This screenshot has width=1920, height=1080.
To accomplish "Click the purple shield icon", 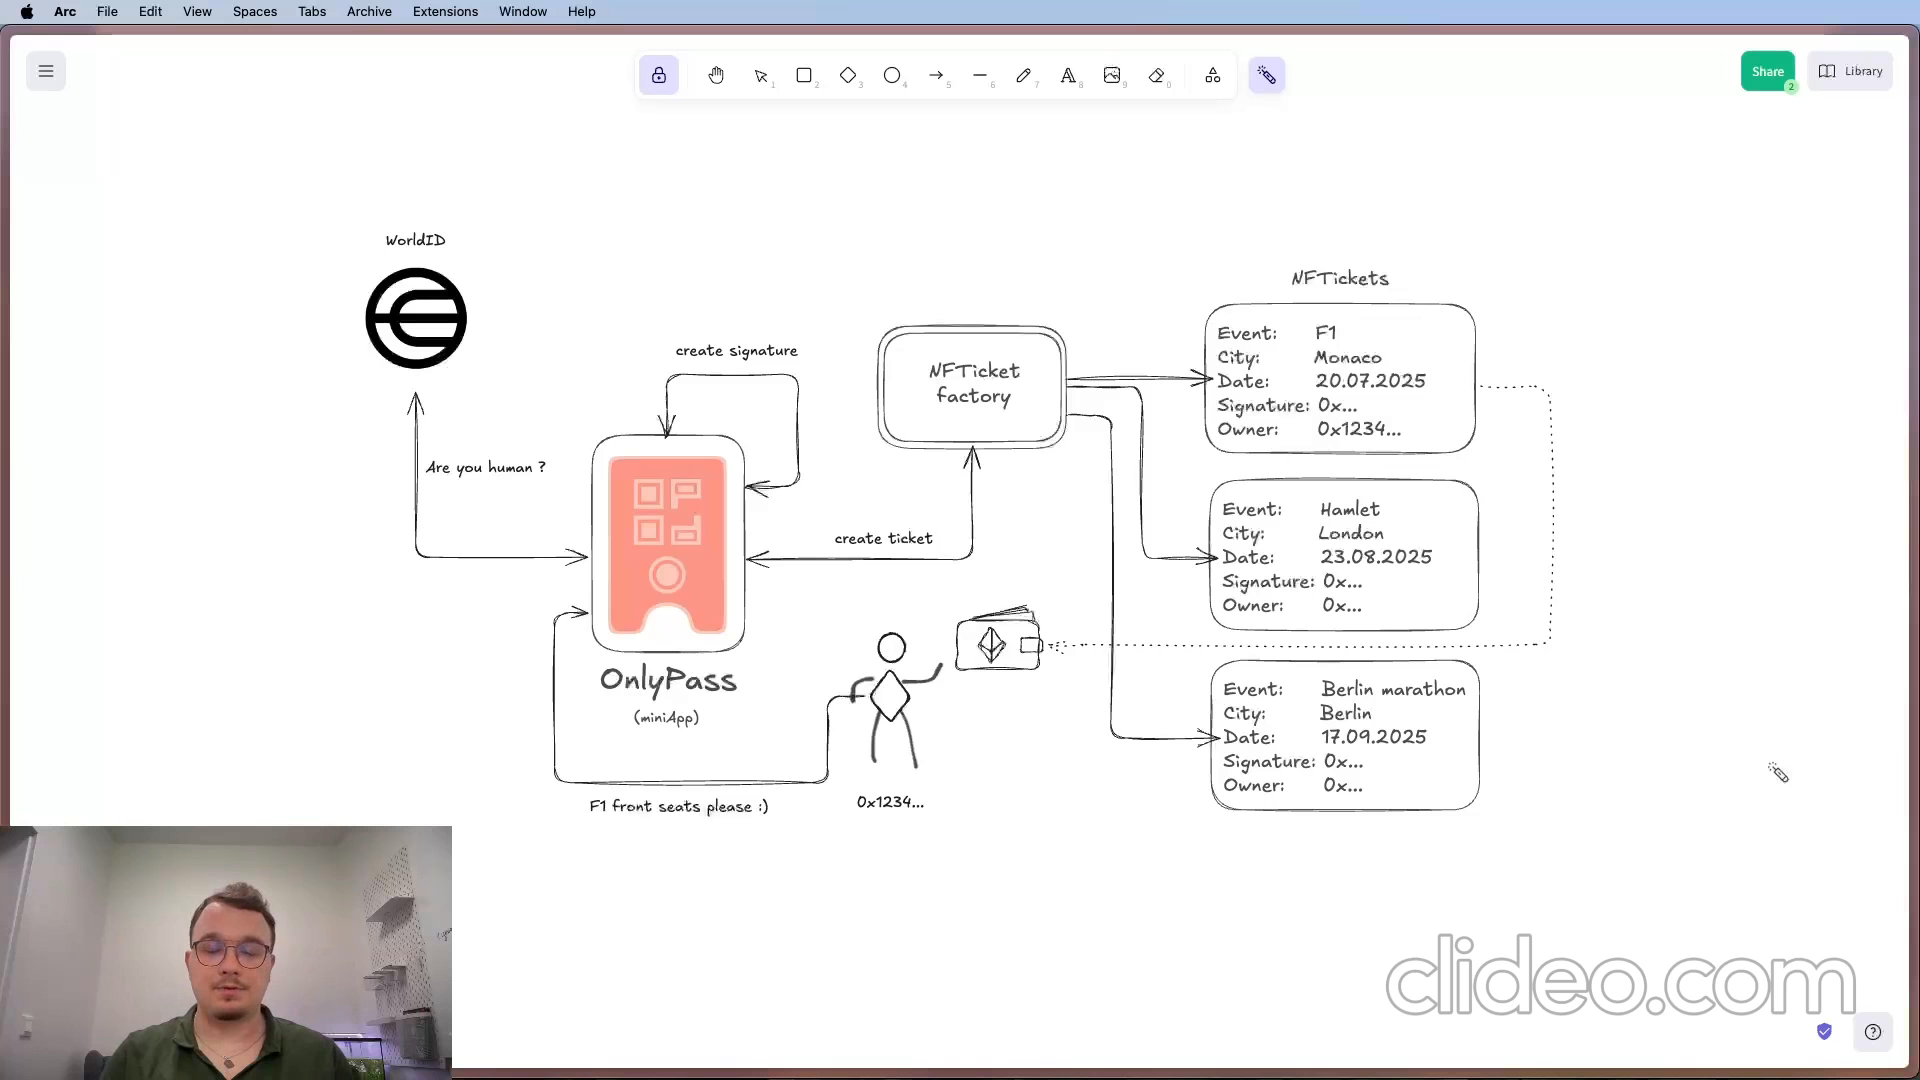I will [x=1824, y=1031].
